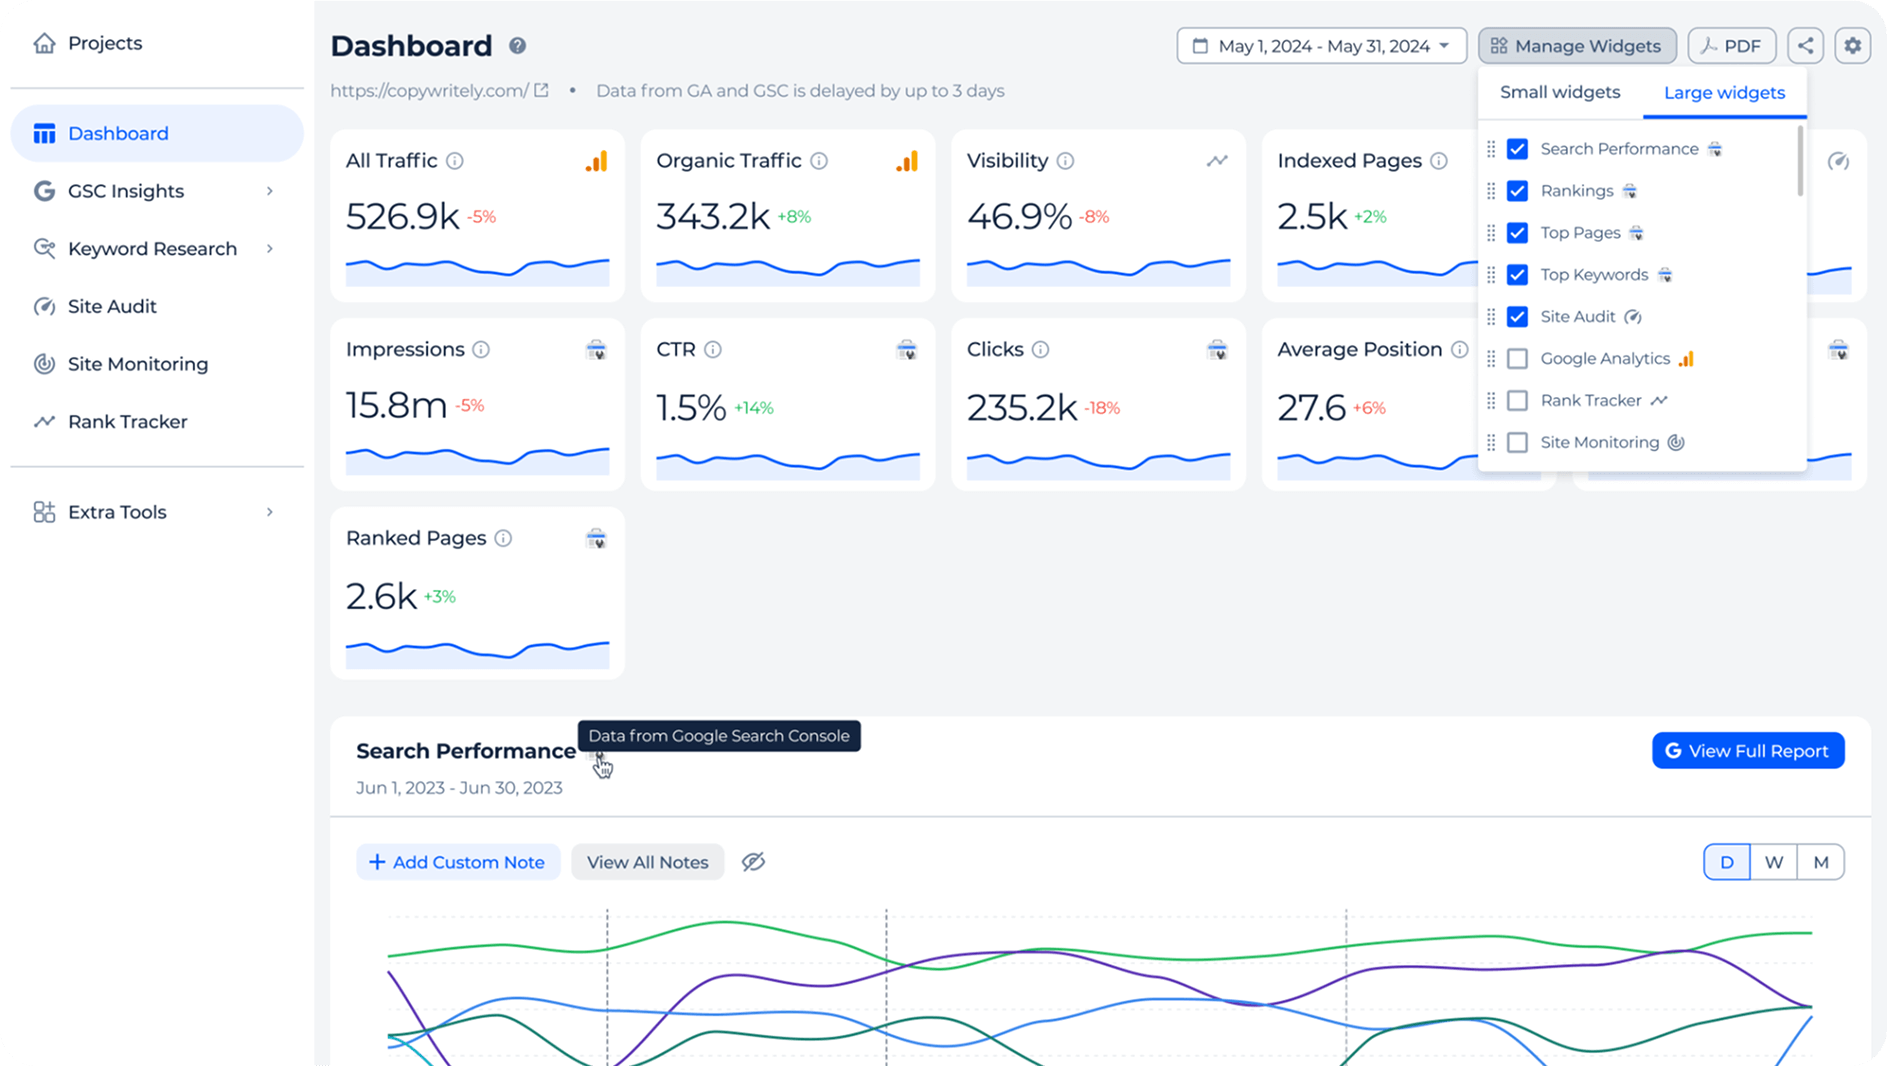Uncheck the Search Performance widget checkbox

click(x=1517, y=149)
